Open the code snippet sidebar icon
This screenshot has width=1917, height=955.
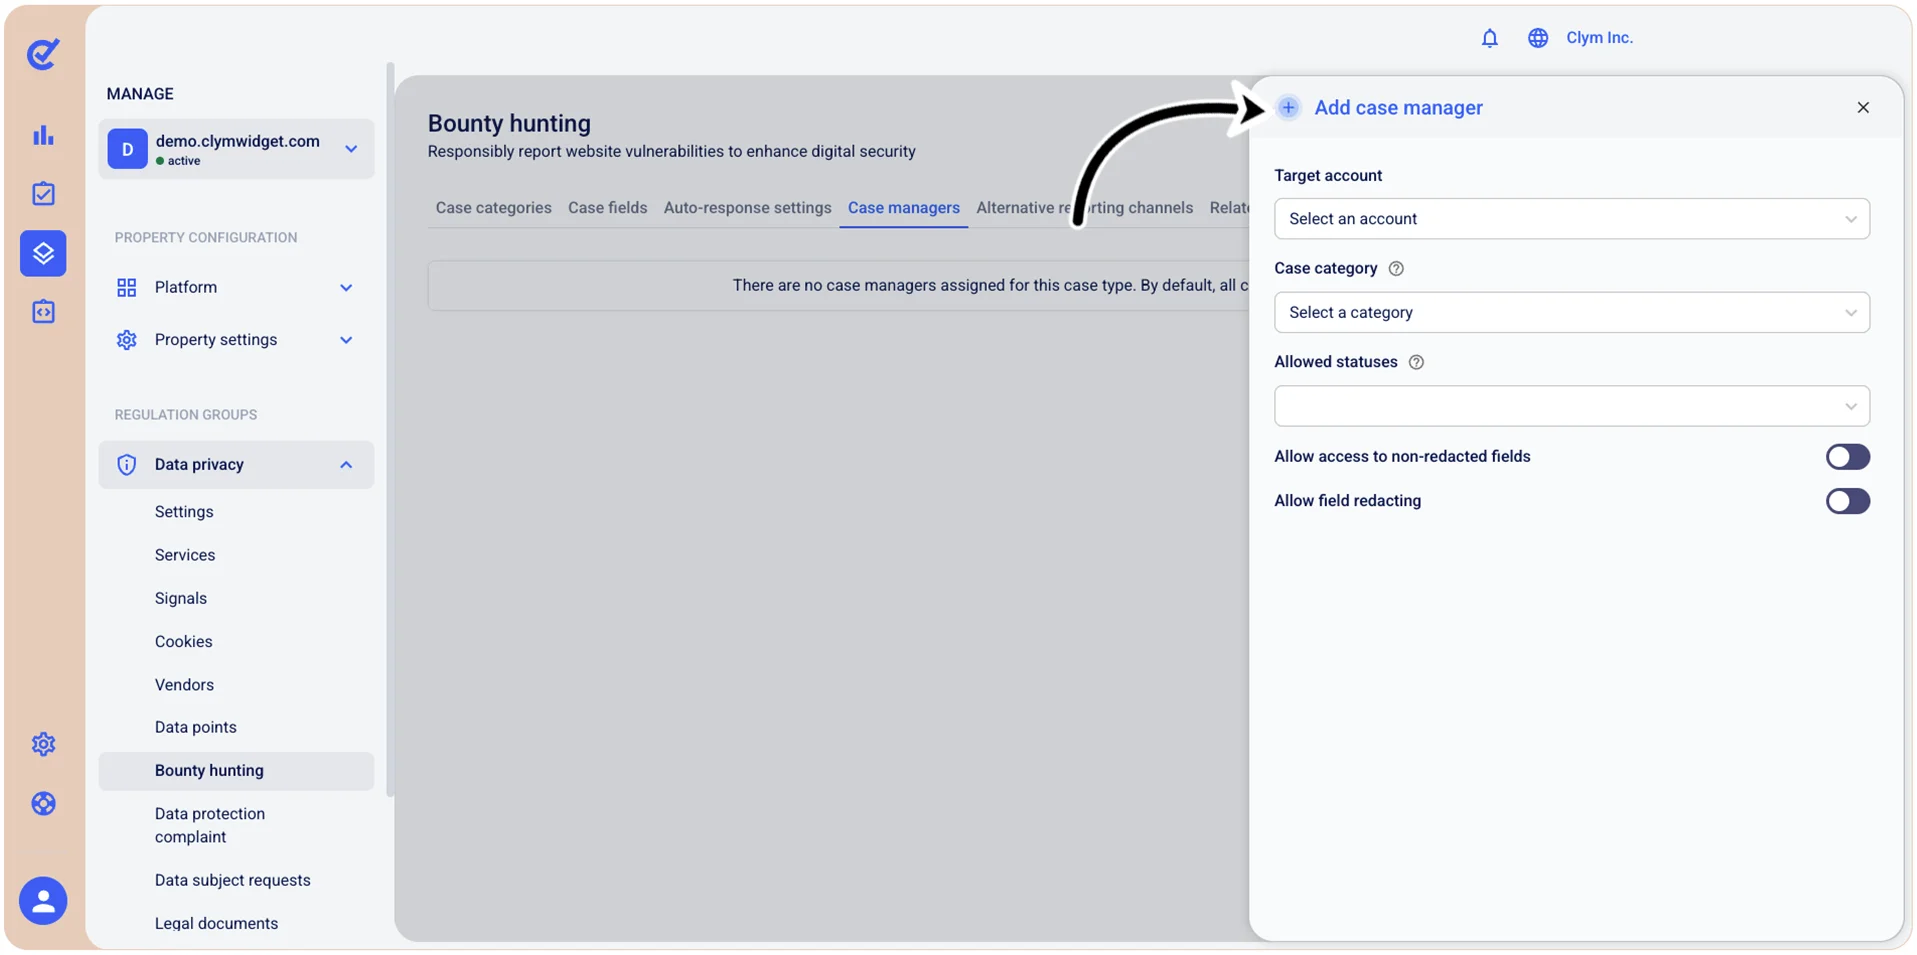[x=43, y=312]
